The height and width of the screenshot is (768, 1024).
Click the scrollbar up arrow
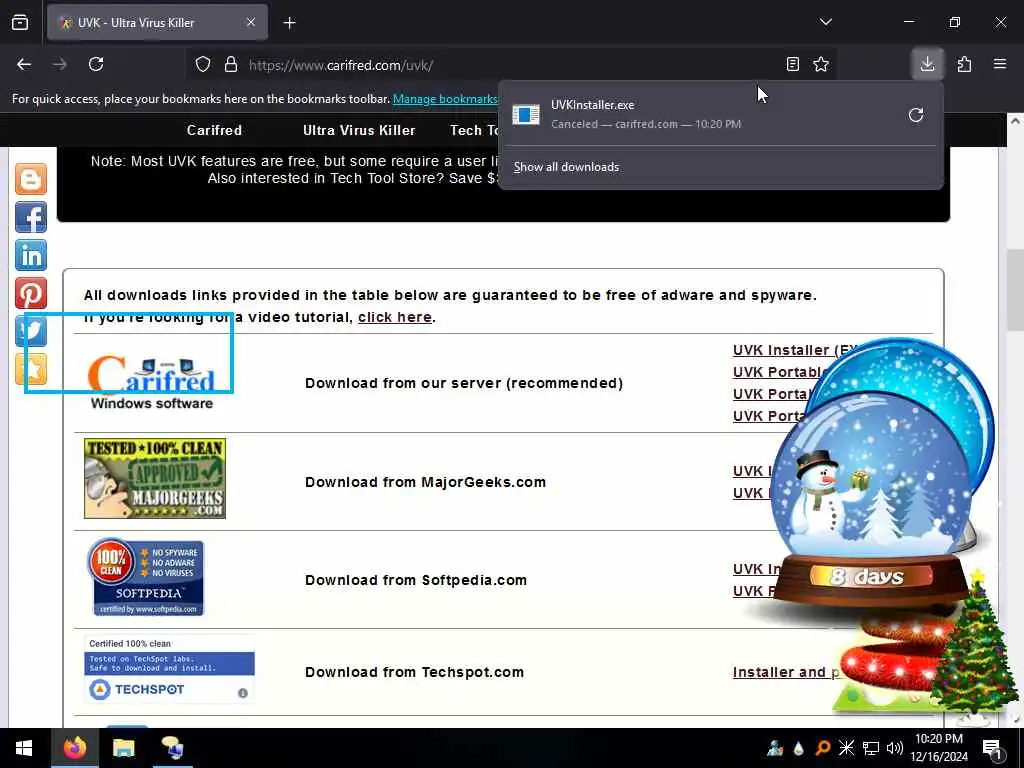pyautogui.click(x=1015, y=121)
